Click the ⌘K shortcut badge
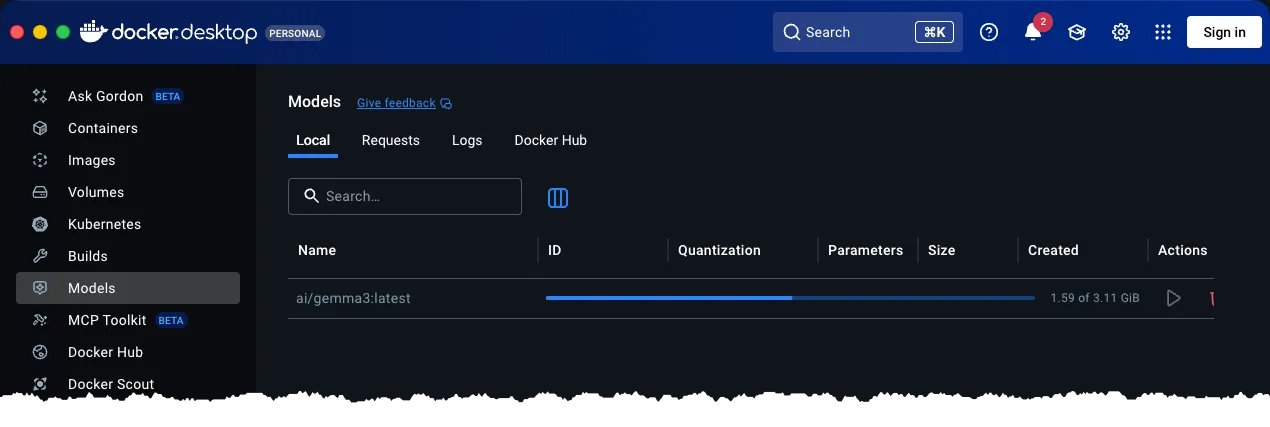Viewport: 1270px width, 427px height. [x=934, y=32]
